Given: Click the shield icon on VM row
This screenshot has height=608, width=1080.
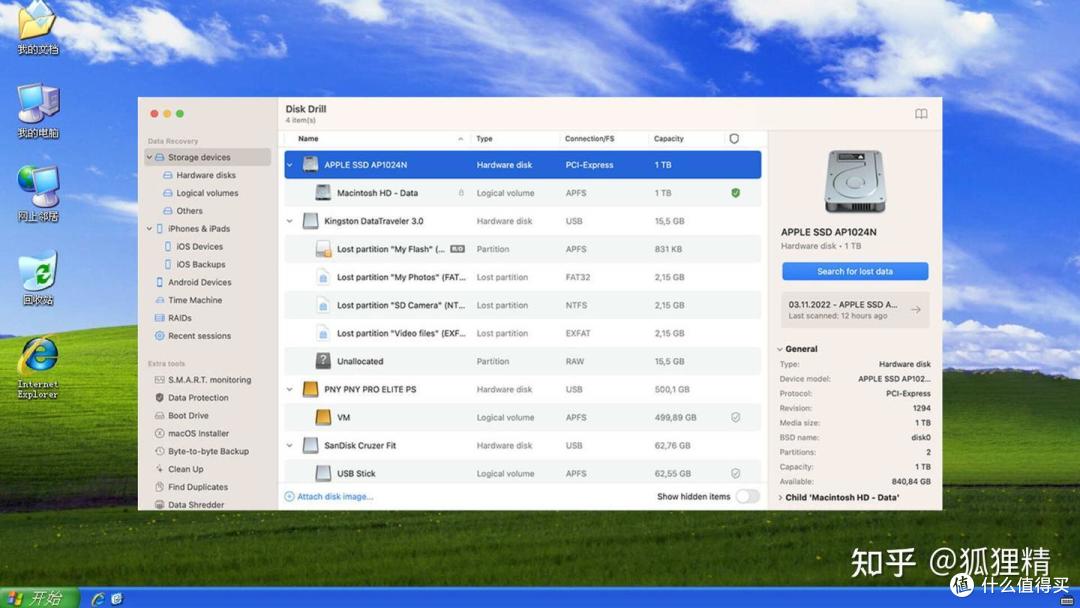Looking at the screenshot, I should tap(736, 417).
